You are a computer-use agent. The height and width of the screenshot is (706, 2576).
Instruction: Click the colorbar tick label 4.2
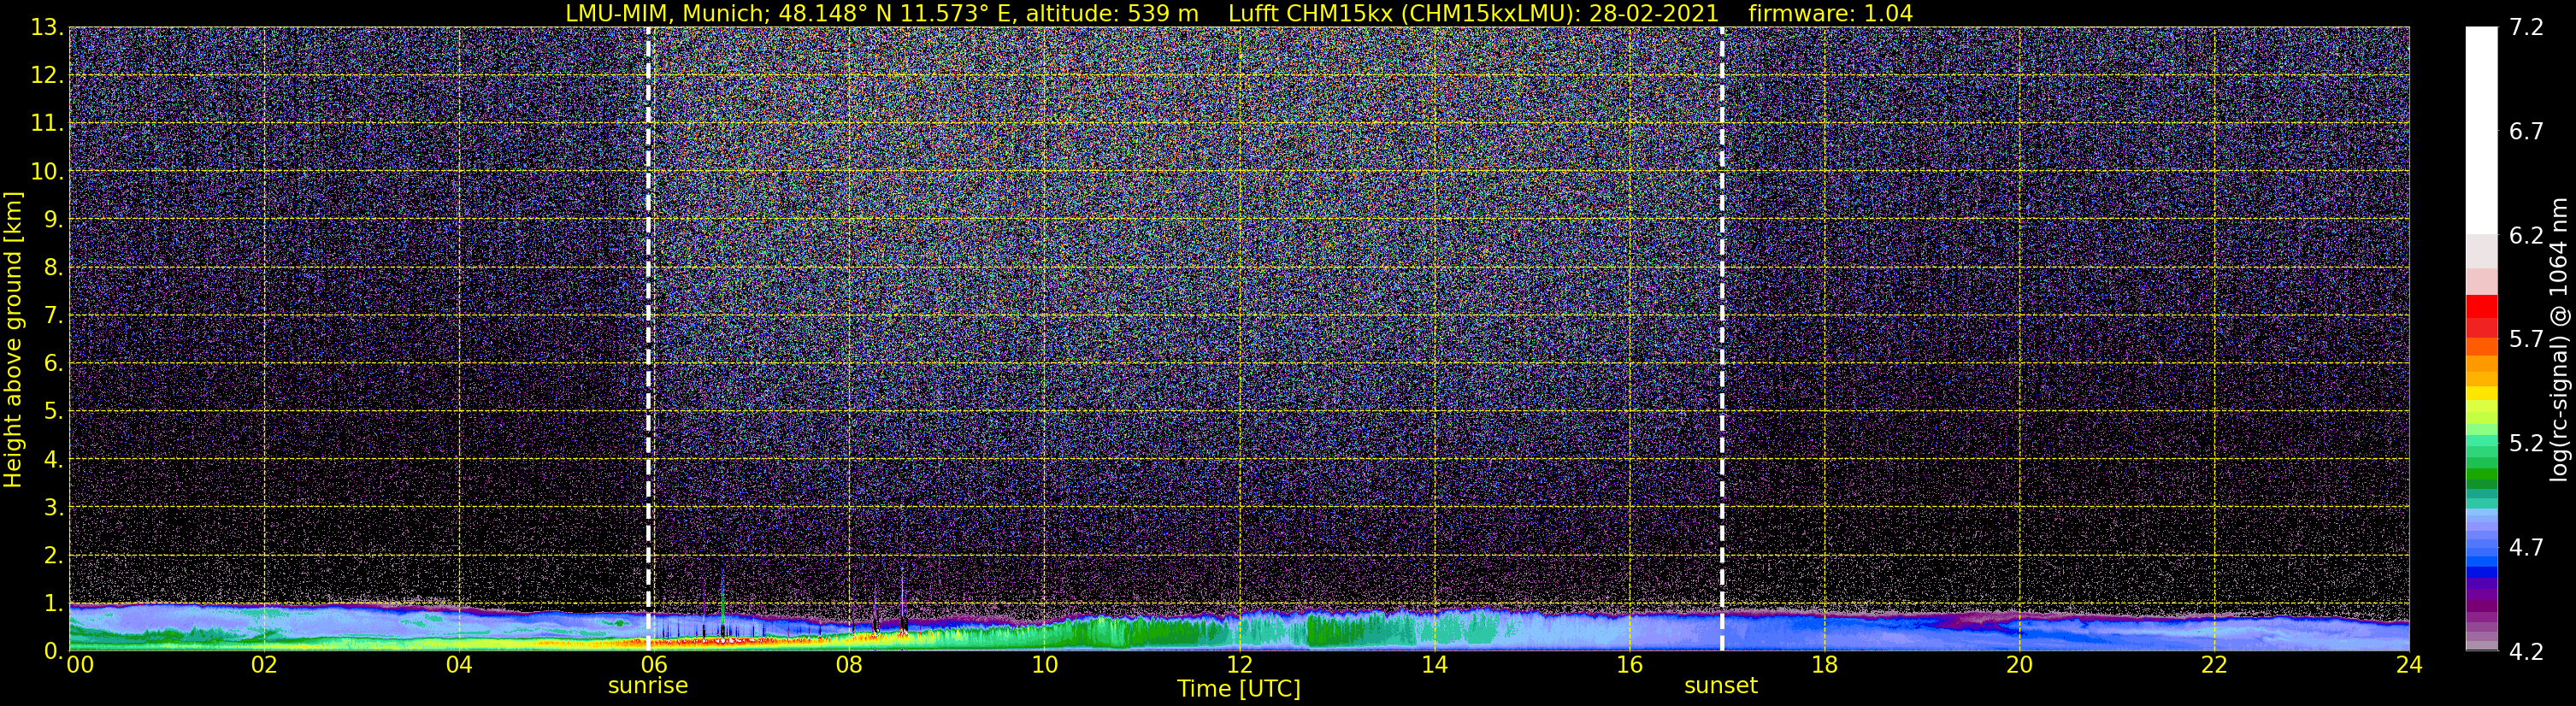pyautogui.click(x=2526, y=652)
